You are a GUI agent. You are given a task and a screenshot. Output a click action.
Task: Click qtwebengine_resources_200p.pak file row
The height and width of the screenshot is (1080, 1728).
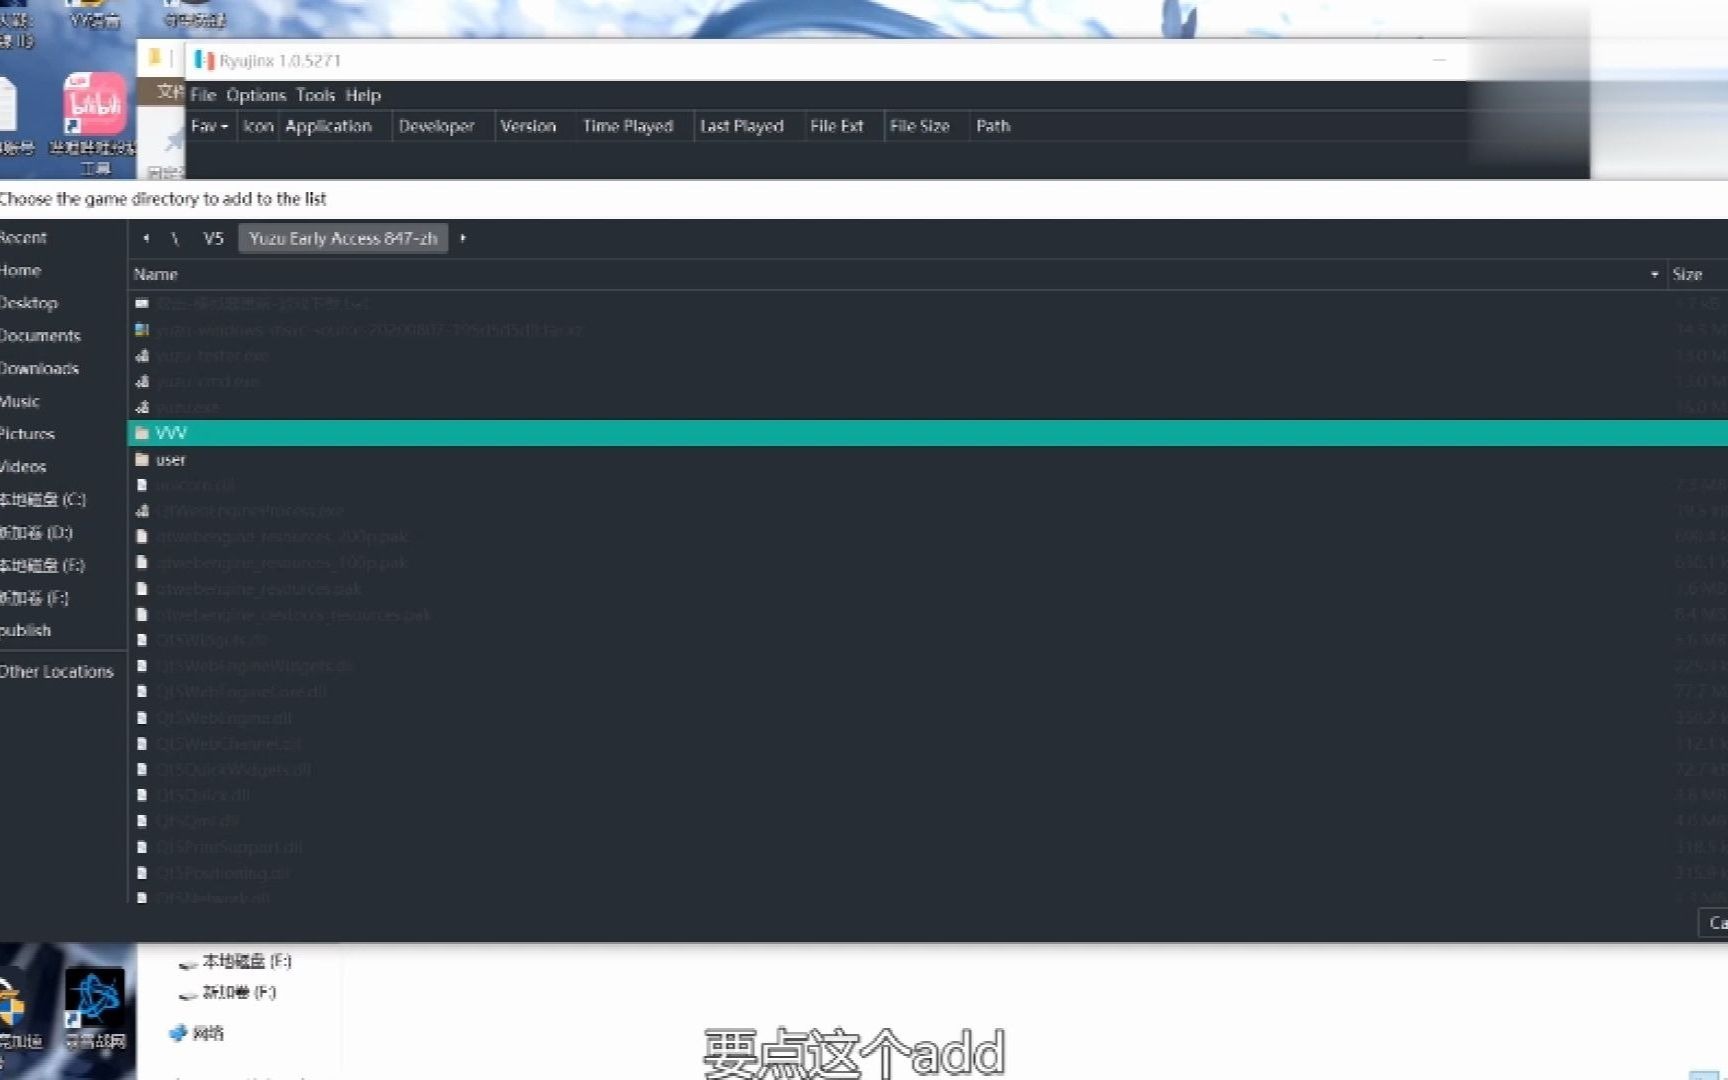tap(927, 537)
